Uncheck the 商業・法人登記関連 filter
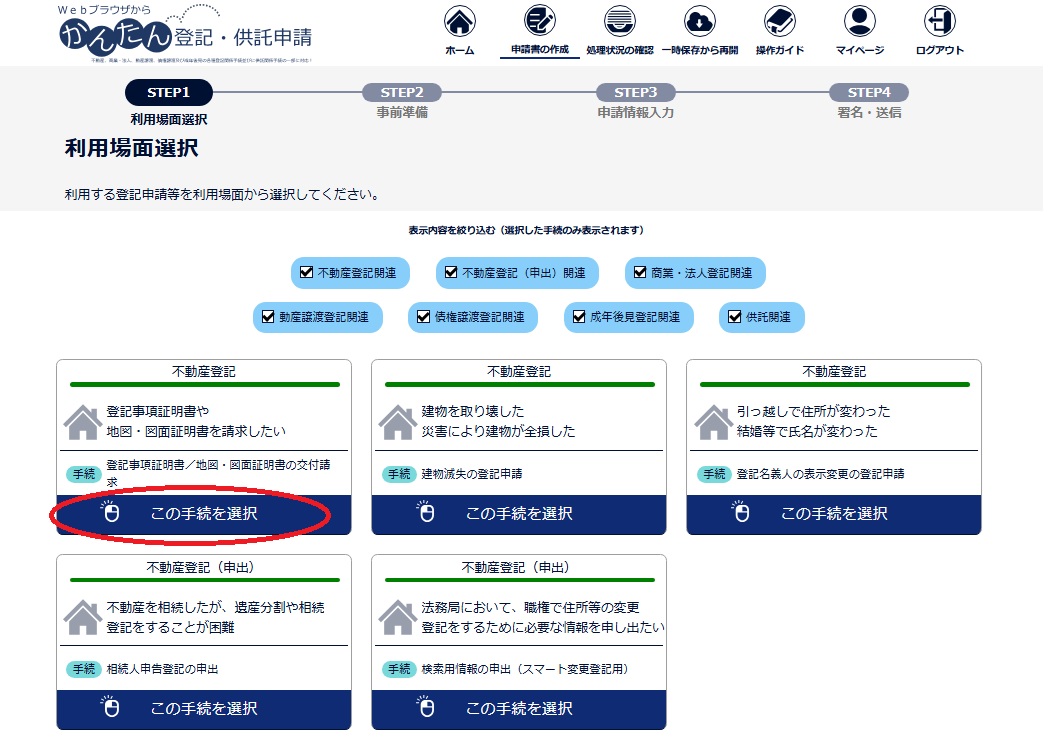The height and width of the screenshot is (745, 1051). (x=639, y=272)
